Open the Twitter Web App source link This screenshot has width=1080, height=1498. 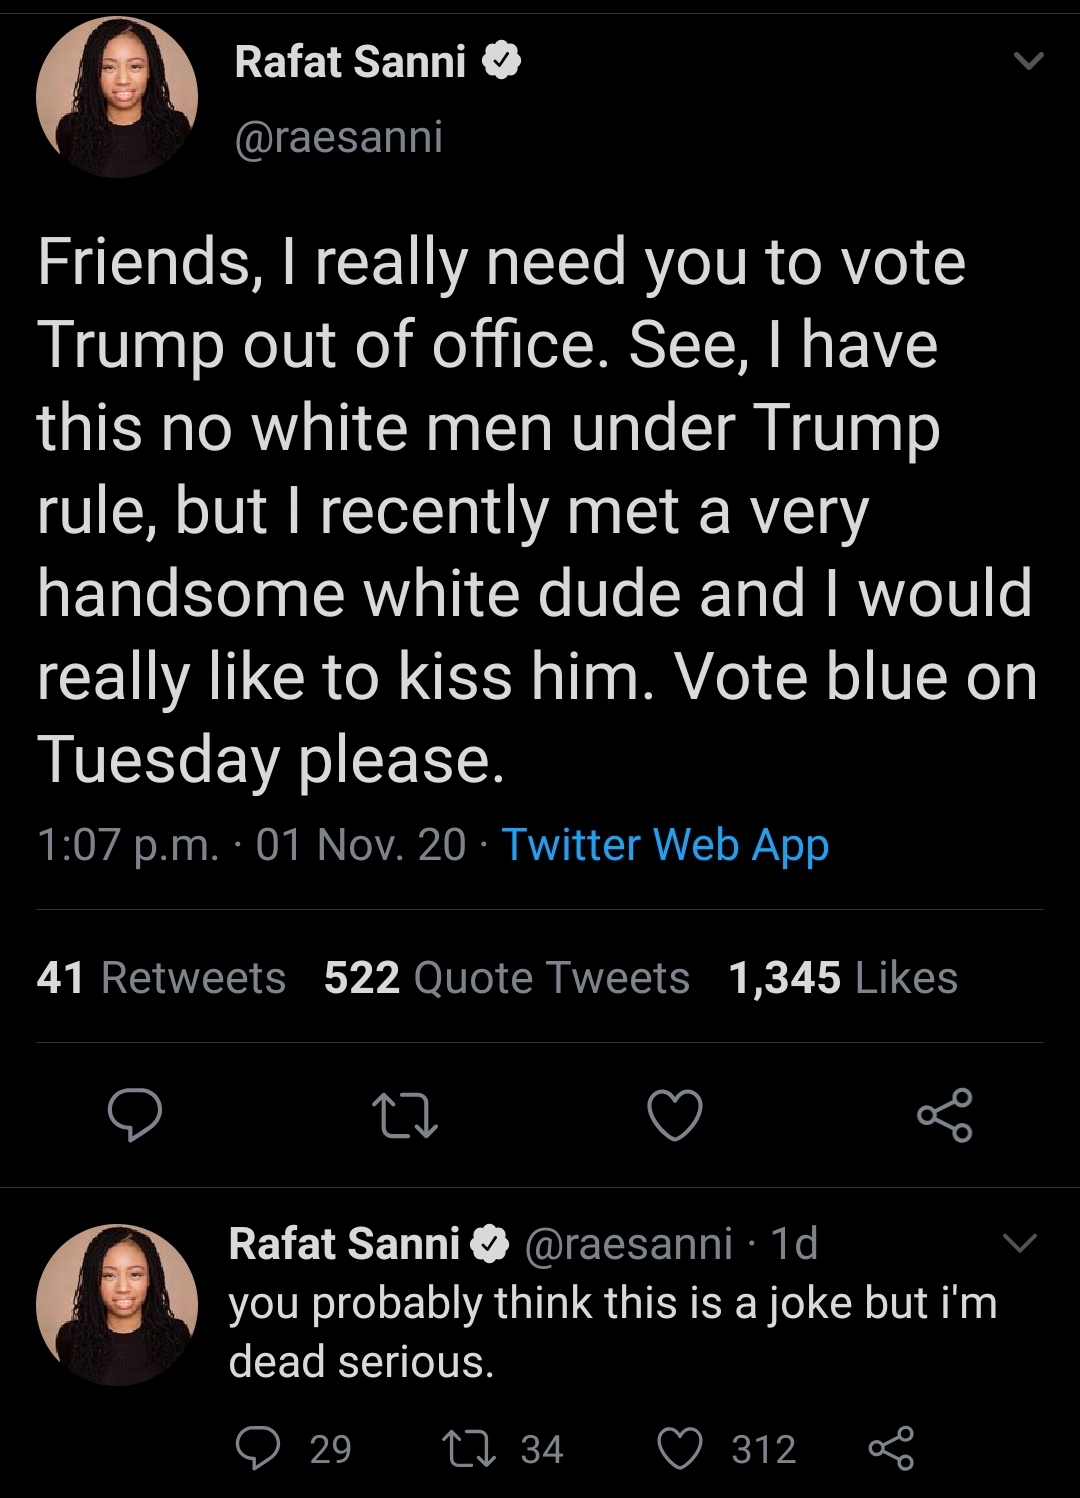(x=665, y=845)
